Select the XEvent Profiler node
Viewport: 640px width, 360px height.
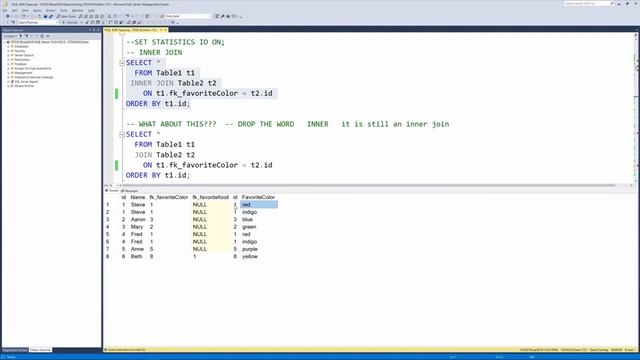(x=24, y=86)
